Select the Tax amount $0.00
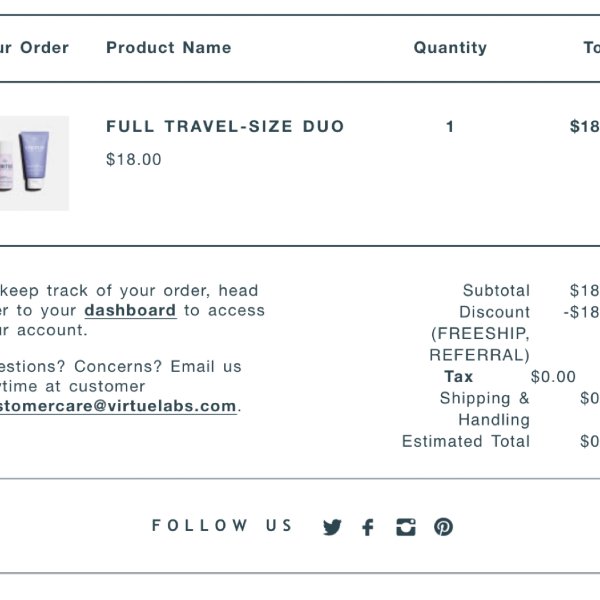 pos(553,377)
